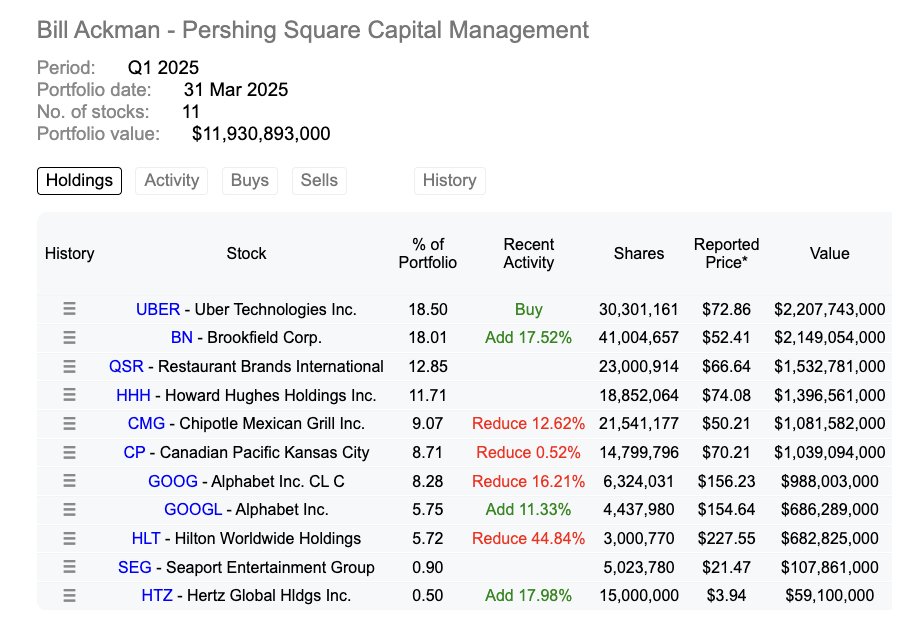Click Reduce 44.84% activity for Hilton
Viewport: 908px width, 634px height.
(x=528, y=538)
